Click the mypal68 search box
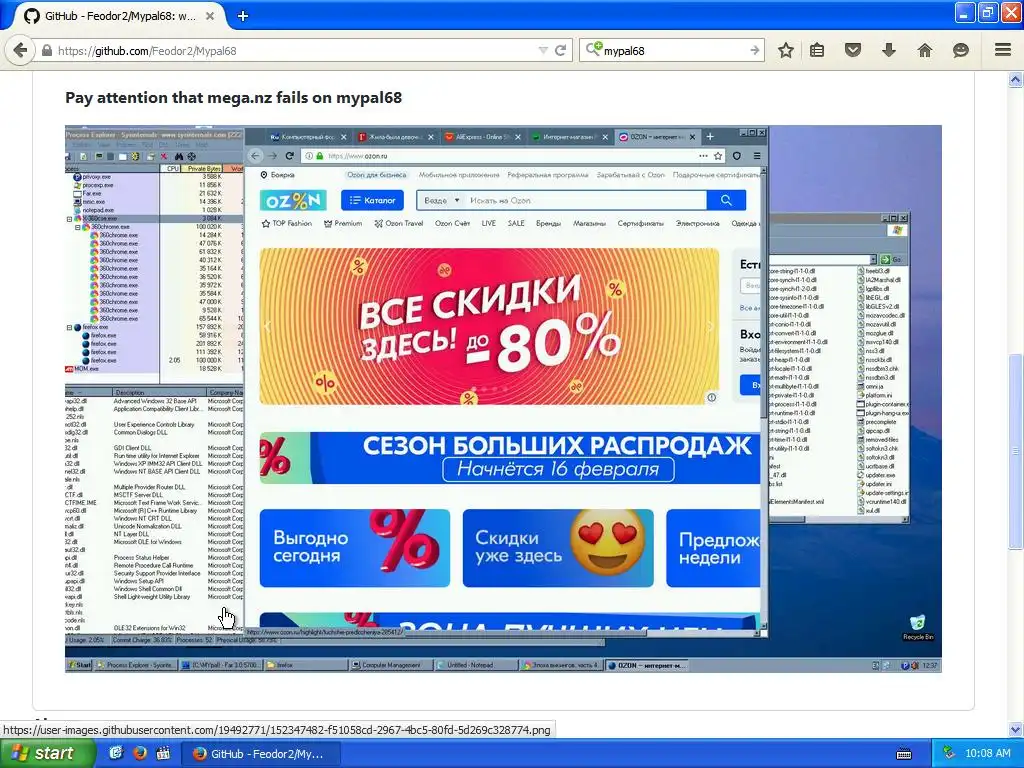 click(x=673, y=50)
